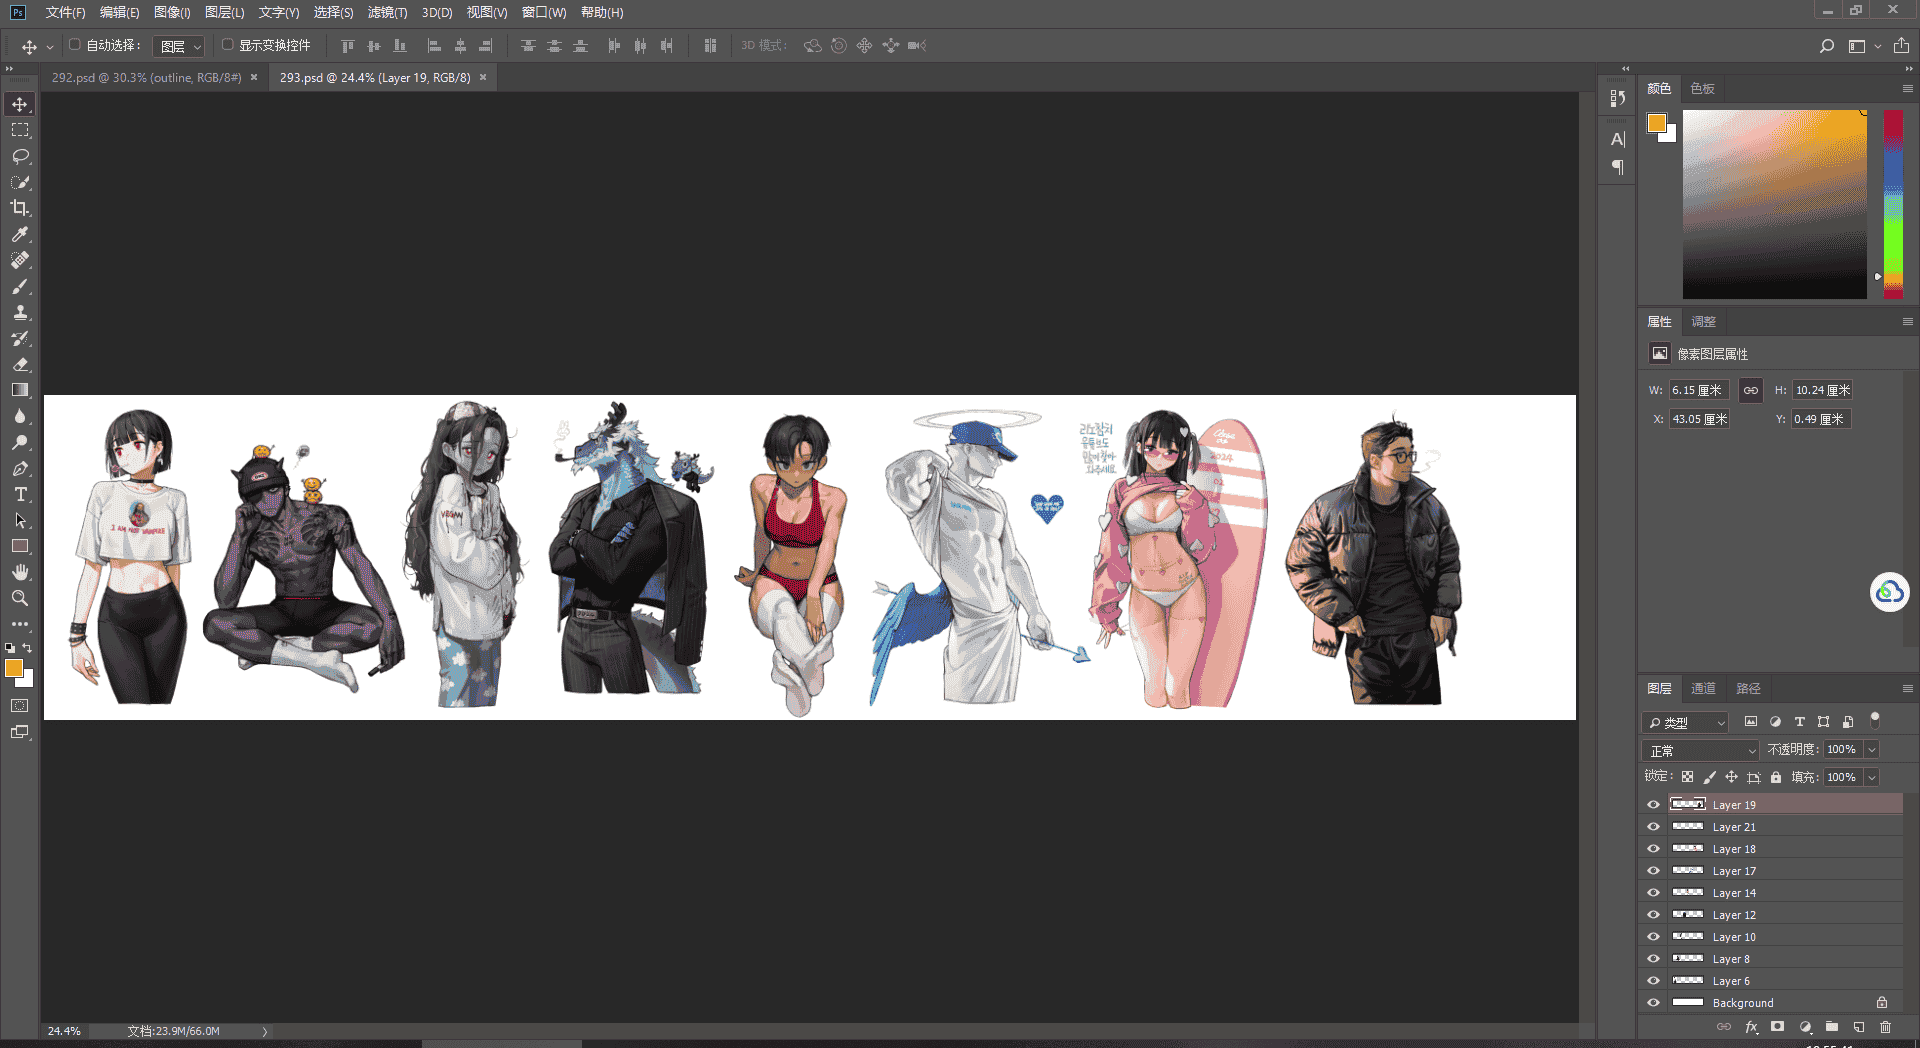Create a new layer via panel icon
Viewport: 1920px width, 1048px height.
coord(1859,1027)
